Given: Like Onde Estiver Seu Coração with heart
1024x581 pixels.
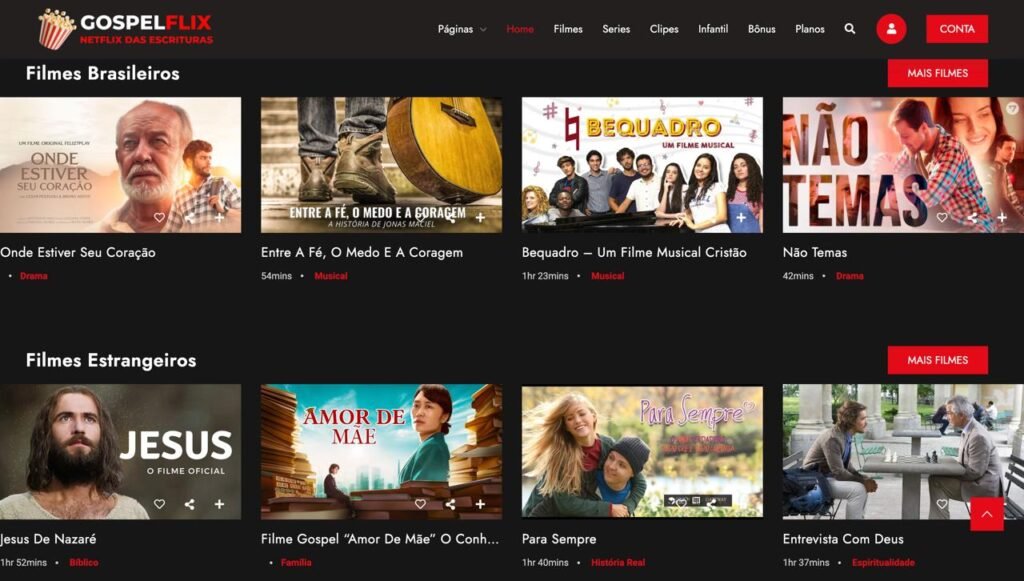Looking at the screenshot, I should pyautogui.click(x=159, y=217).
